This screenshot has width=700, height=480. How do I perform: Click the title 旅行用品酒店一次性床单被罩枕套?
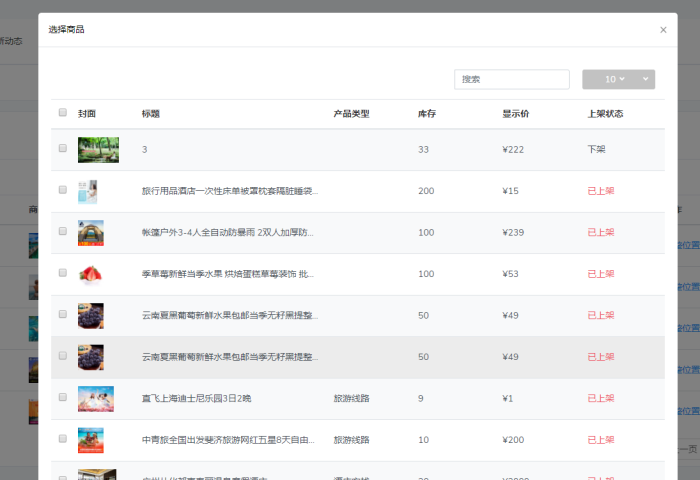(x=230, y=191)
